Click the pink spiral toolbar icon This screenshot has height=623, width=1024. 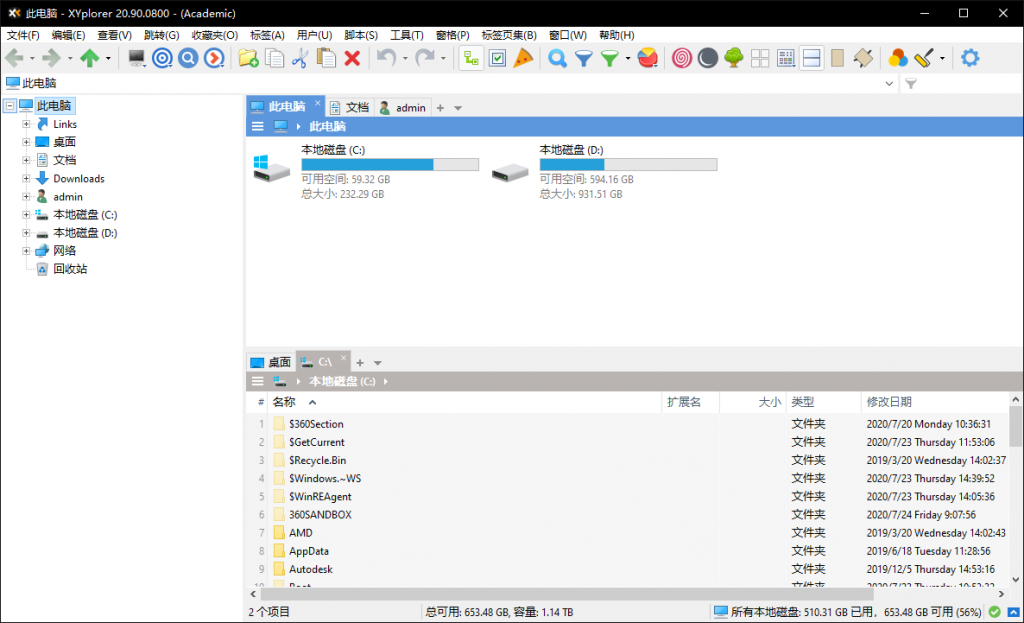click(682, 58)
